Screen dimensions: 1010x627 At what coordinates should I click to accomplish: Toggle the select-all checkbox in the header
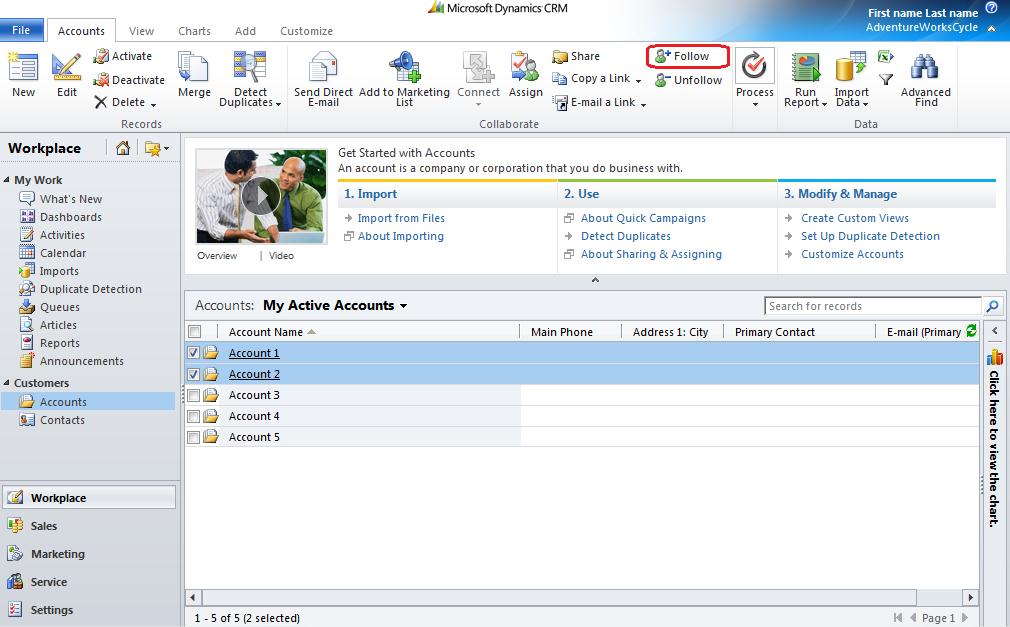pyautogui.click(x=195, y=332)
